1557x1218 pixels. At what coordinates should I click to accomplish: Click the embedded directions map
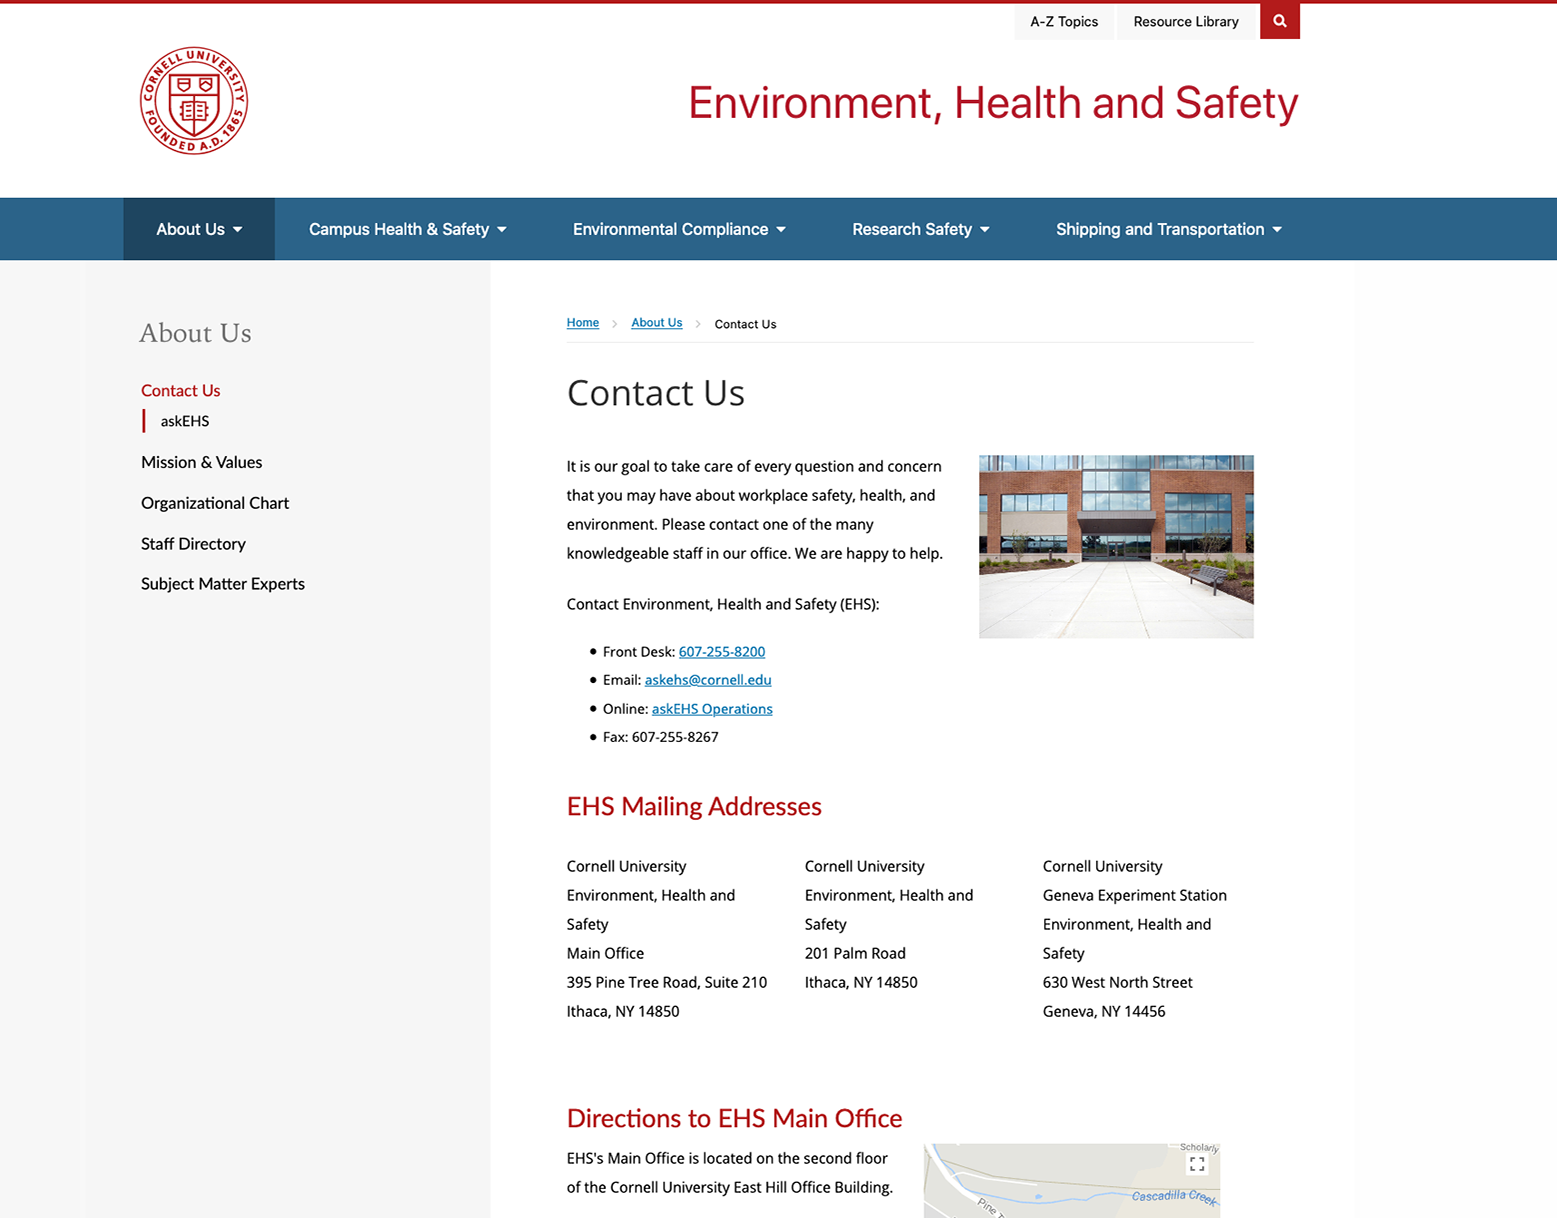tap(1072, 1181)
